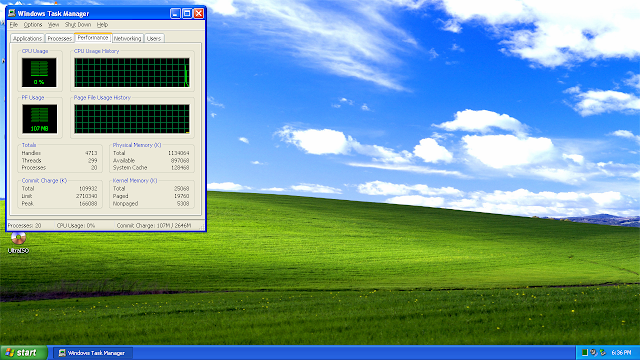Click the 6:36 PM system clock
640x360 pixels.
click(621, 353)
